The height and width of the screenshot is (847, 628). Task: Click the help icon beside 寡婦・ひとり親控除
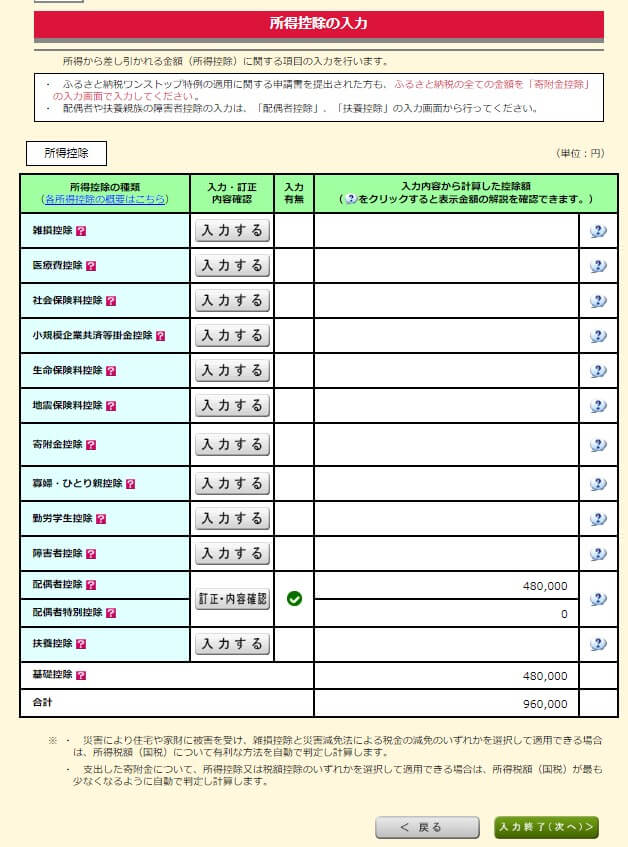pos(130,484)
